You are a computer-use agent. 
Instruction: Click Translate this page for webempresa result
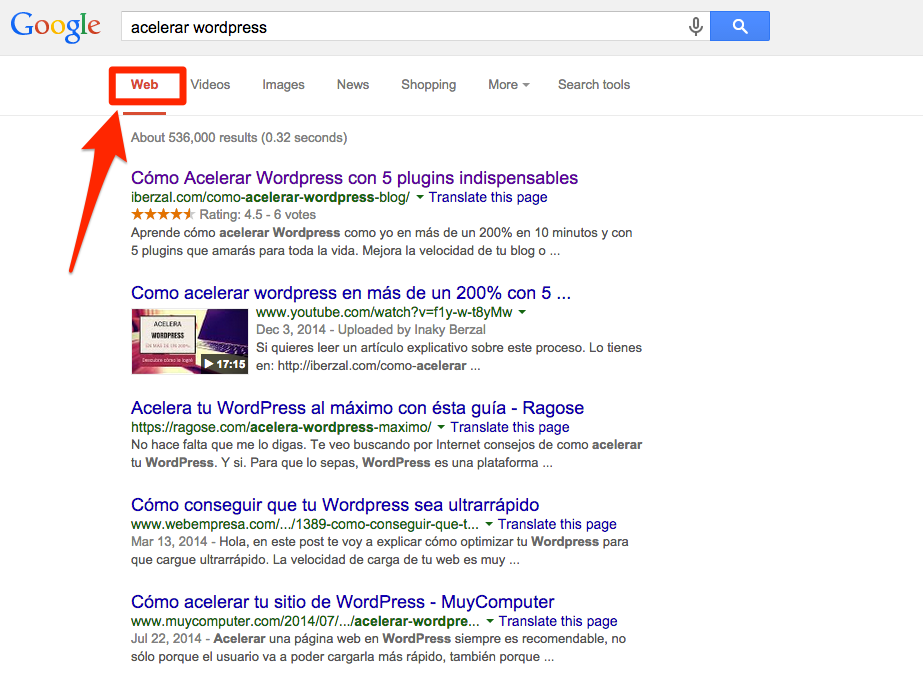click(x=557, y=524)
